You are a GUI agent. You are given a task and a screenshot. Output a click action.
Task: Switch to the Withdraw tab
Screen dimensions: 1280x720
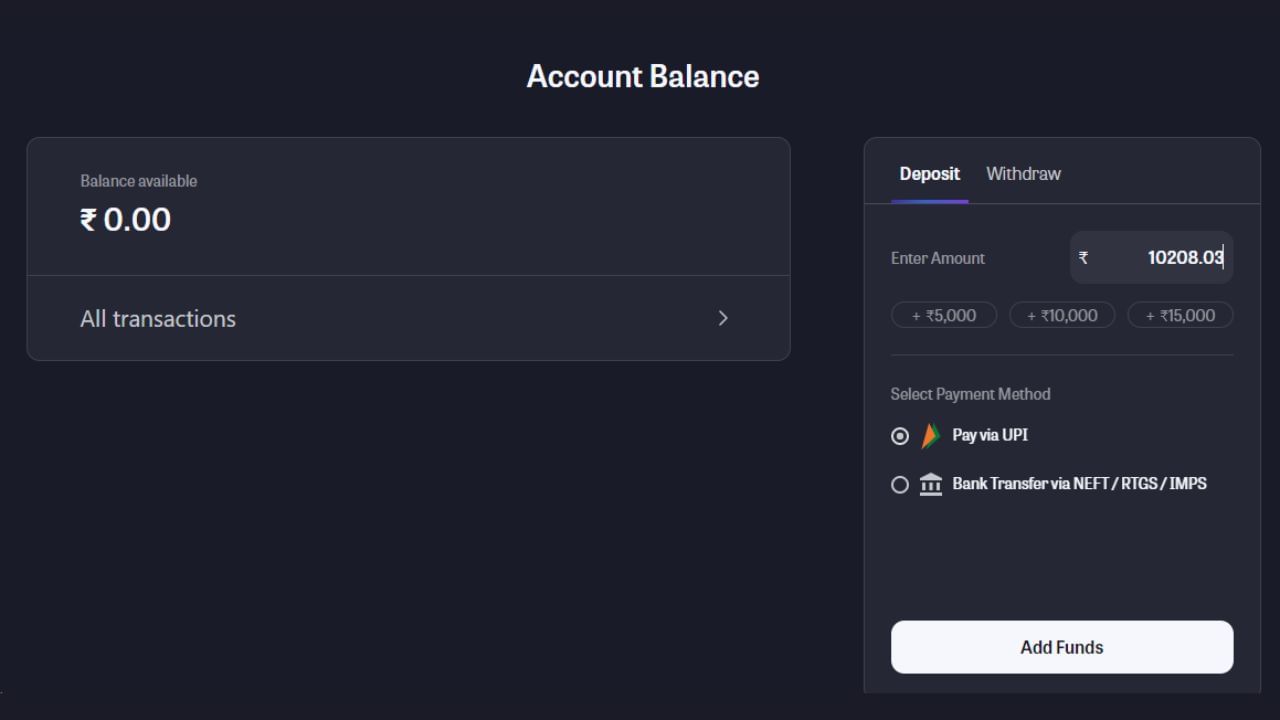tap(1023, 174)
